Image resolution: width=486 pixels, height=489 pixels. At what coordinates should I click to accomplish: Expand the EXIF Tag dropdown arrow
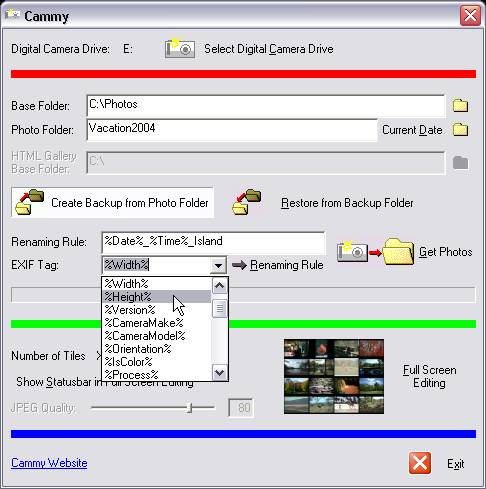218,265
